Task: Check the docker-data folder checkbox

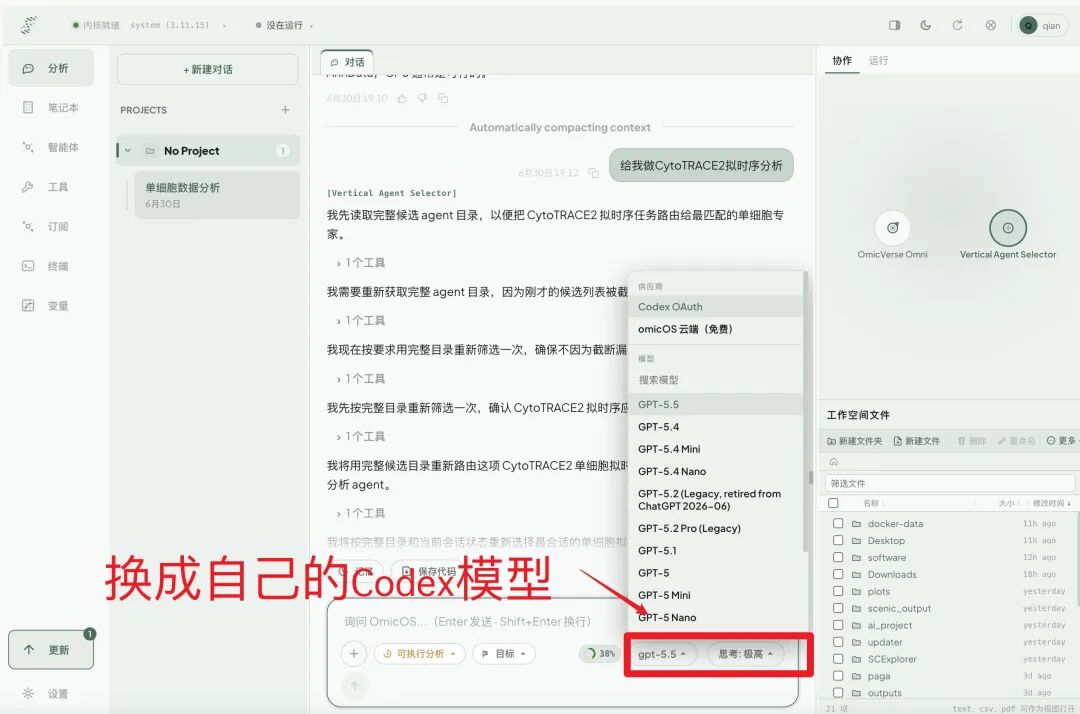Action: 838,523
